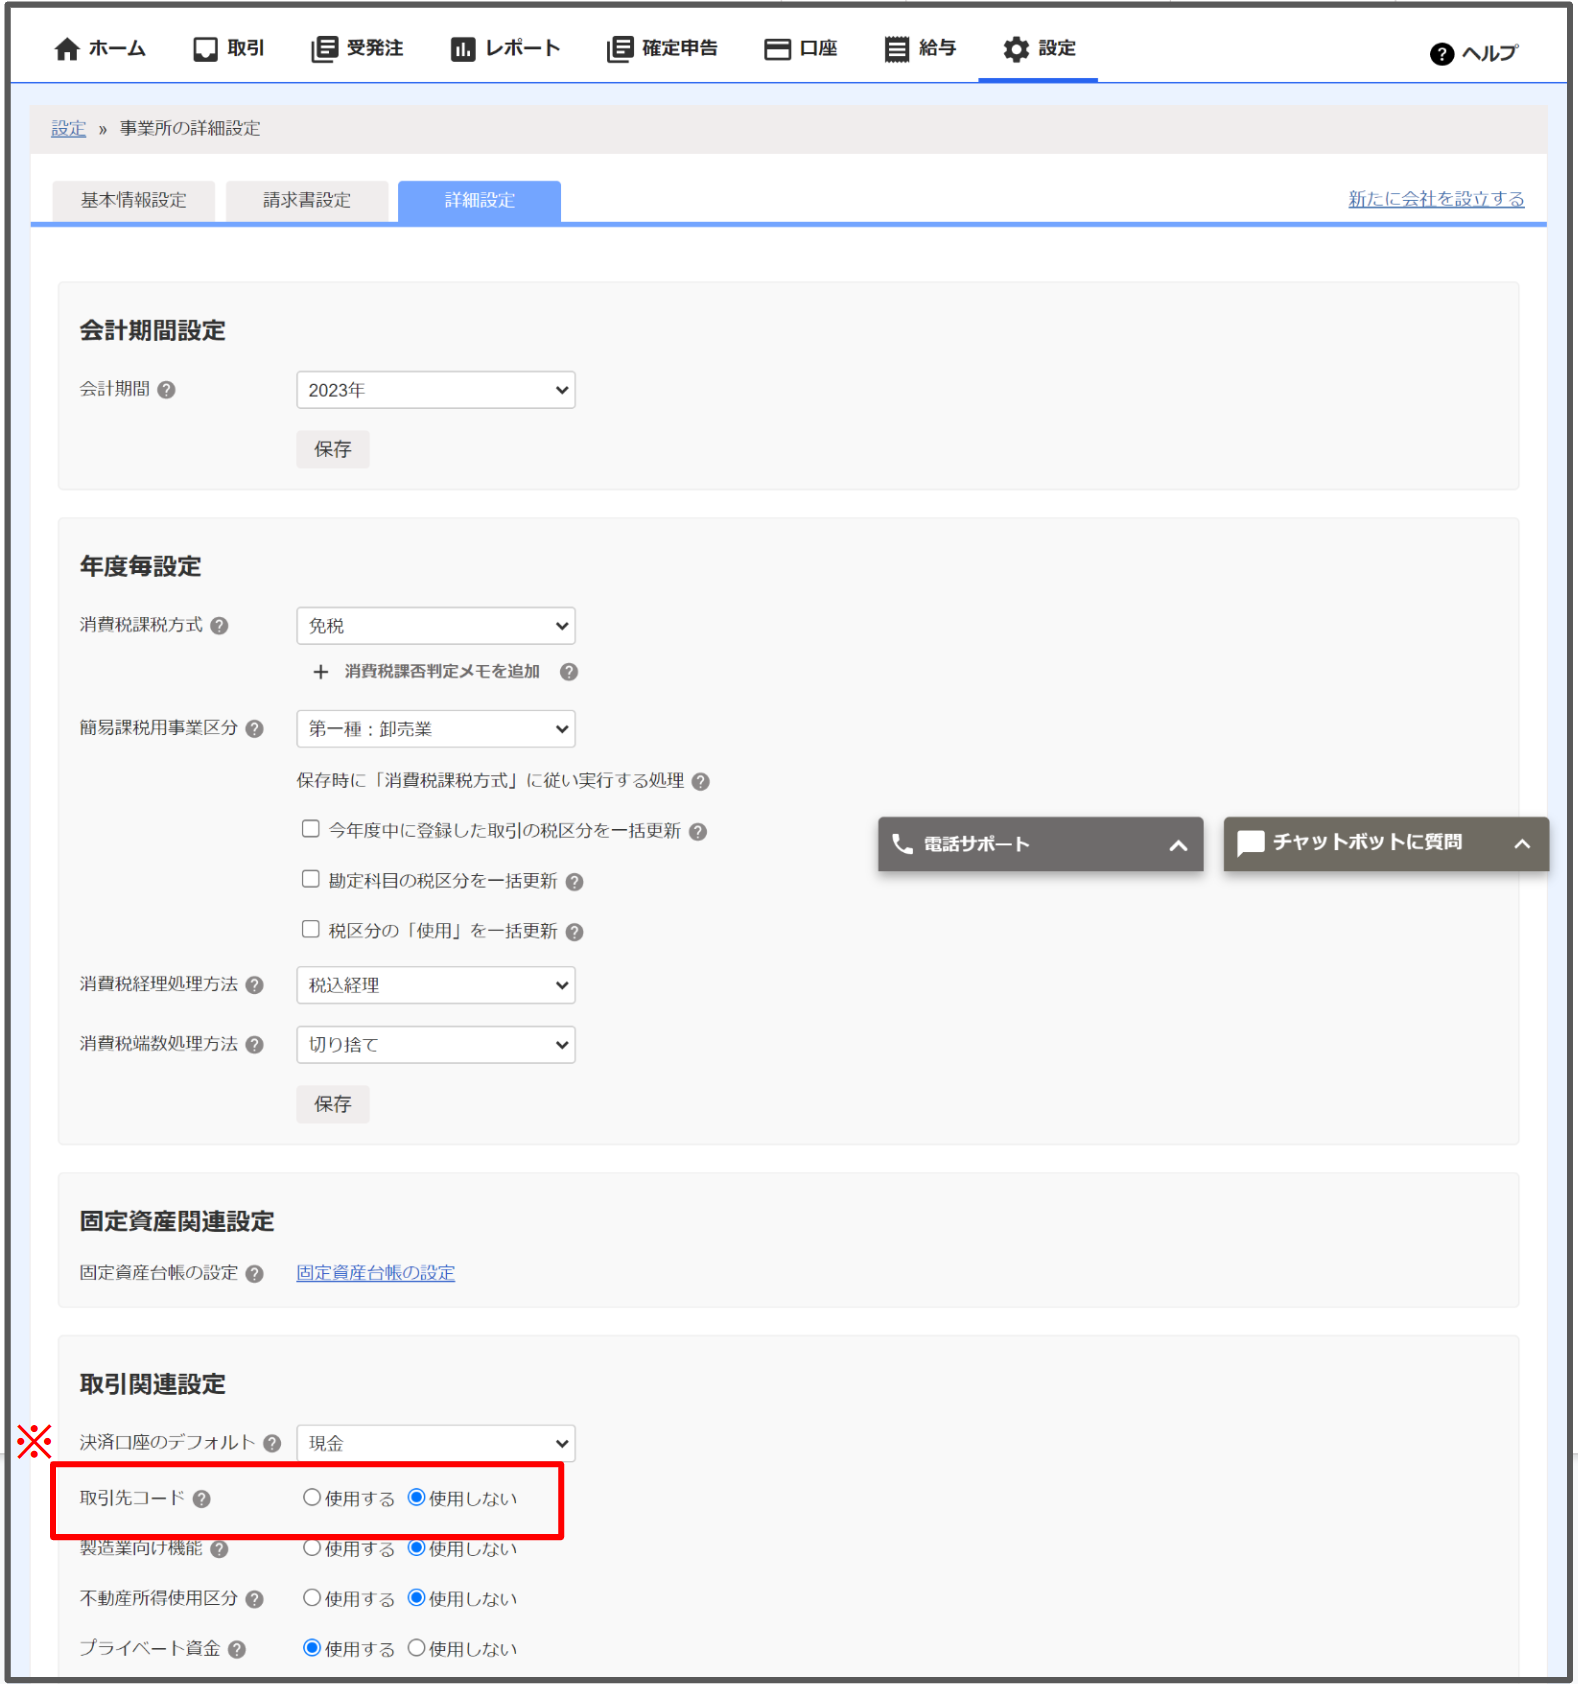Viewport: 1578px width, 1684px height.
Task: Open the Help question mark icon
Action: 1441,54
